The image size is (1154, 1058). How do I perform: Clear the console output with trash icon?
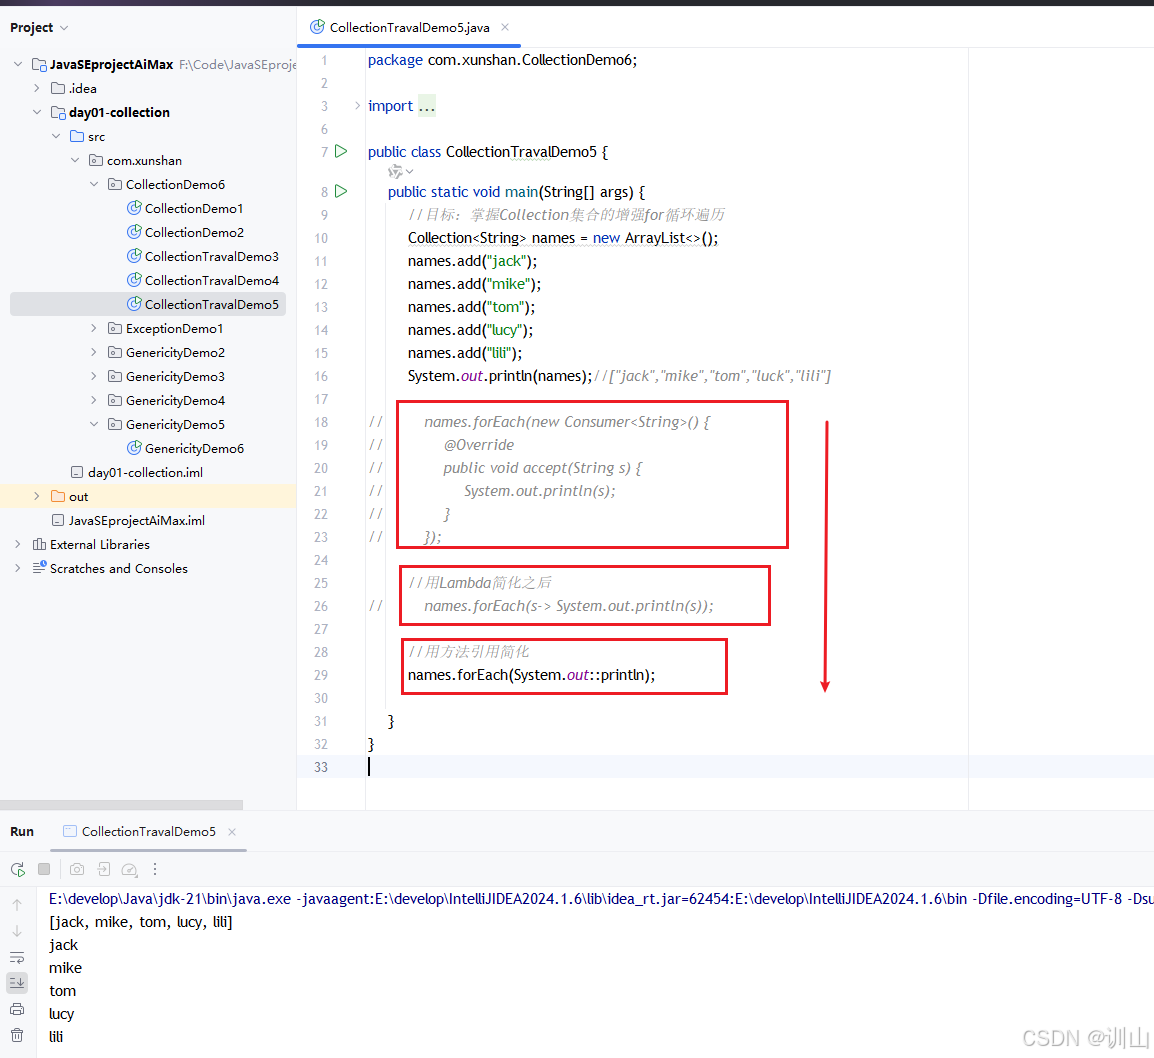(x=17, y=1037)
